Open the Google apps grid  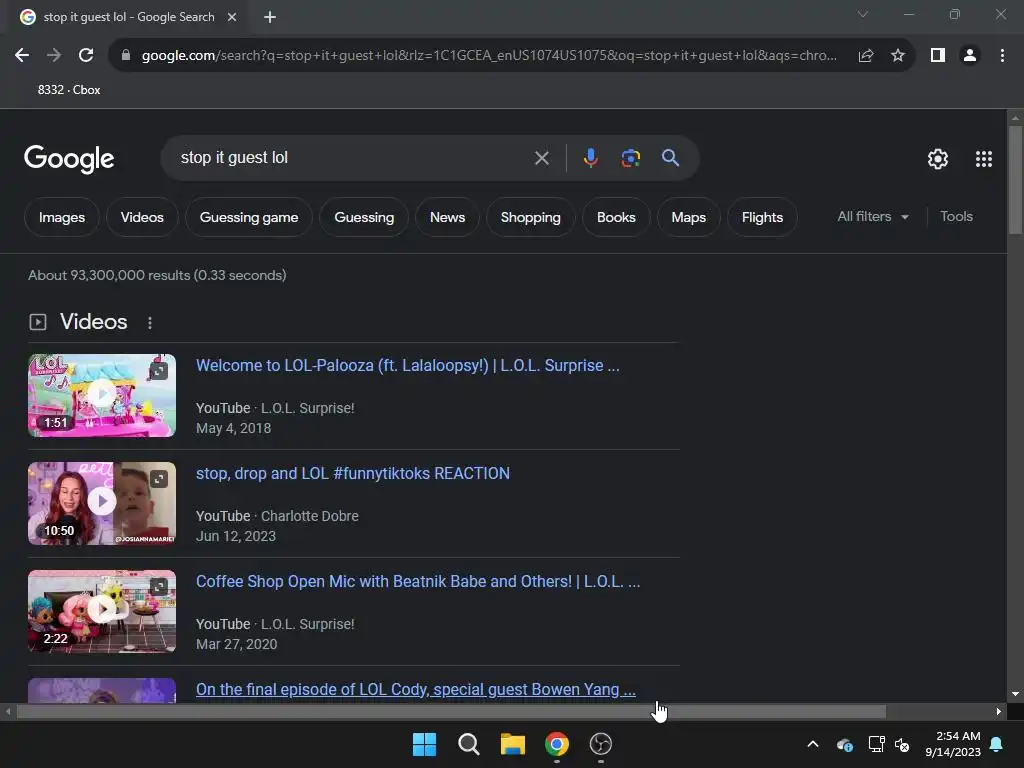click(x=984, y=159)
